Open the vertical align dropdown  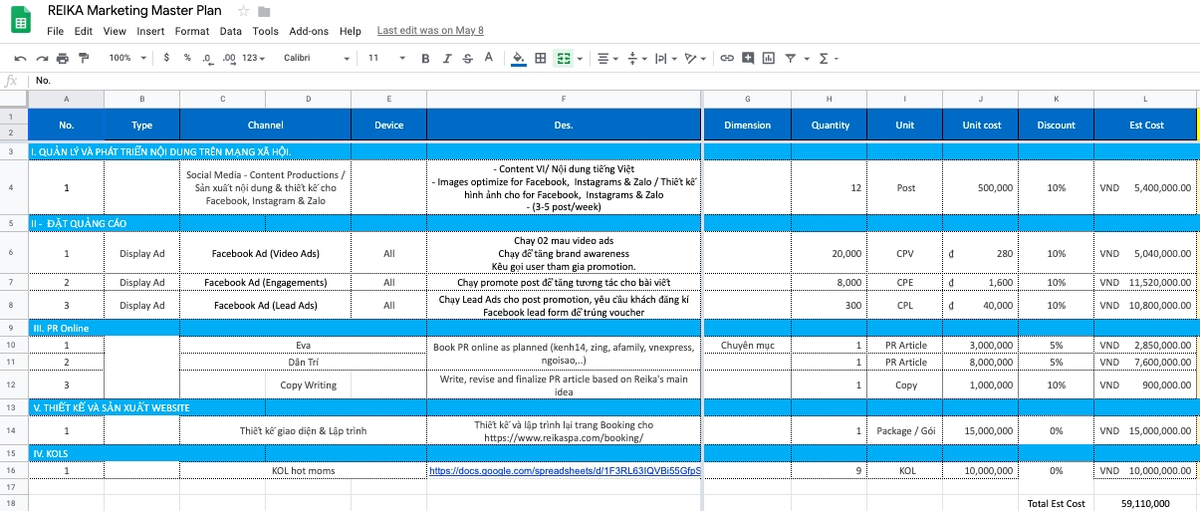point(636,58)
